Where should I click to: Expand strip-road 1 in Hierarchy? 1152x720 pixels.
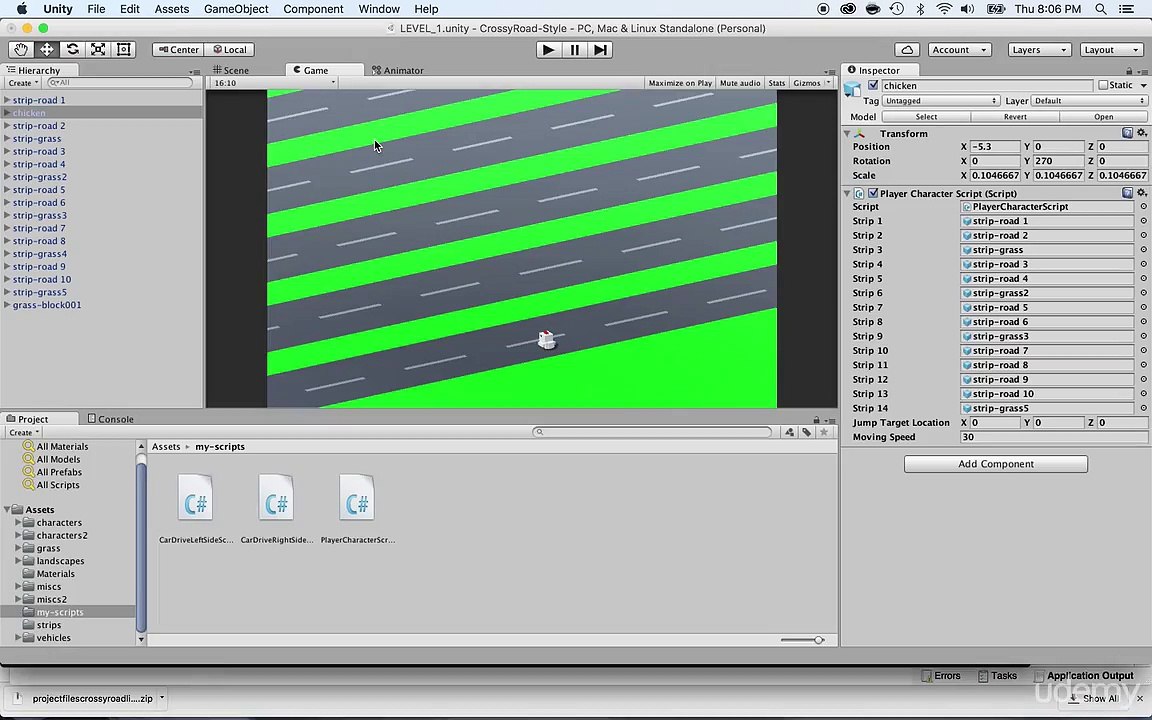click(7, 100)
